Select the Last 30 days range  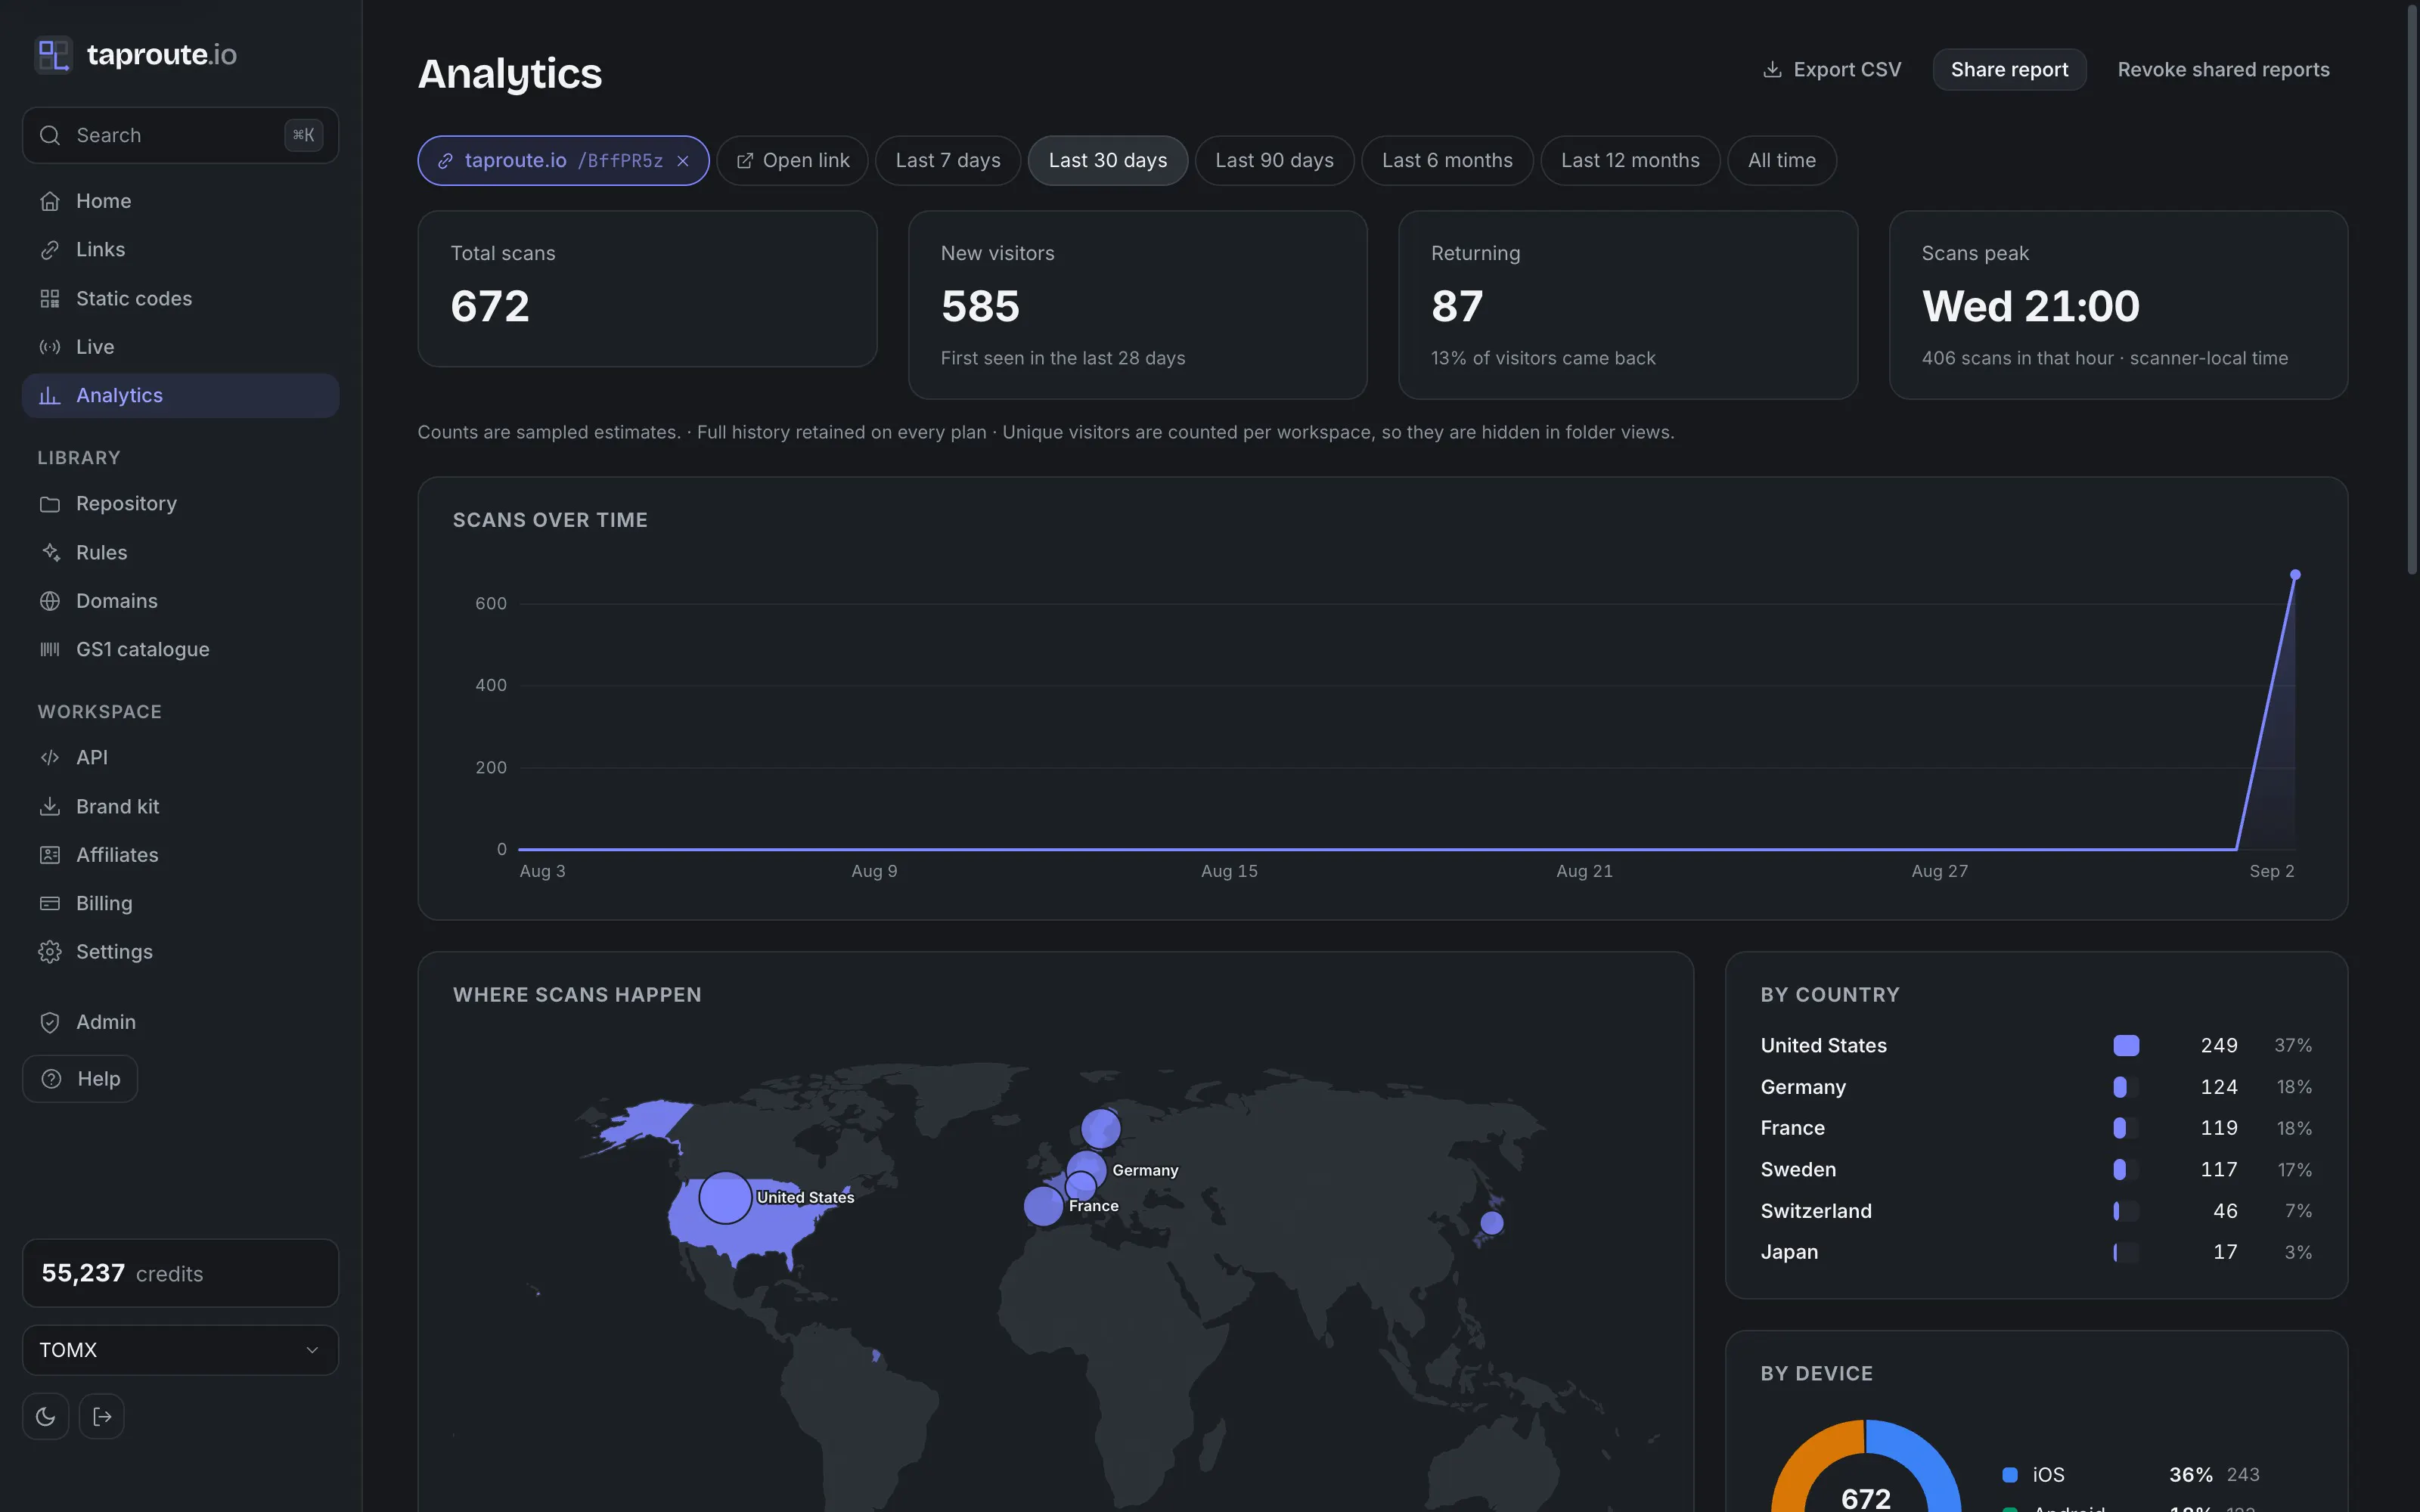pos(1108,161)
